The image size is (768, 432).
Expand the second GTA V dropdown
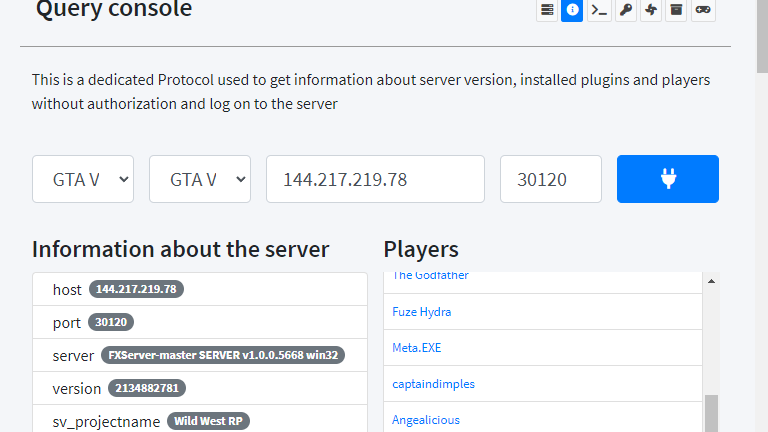200,179
